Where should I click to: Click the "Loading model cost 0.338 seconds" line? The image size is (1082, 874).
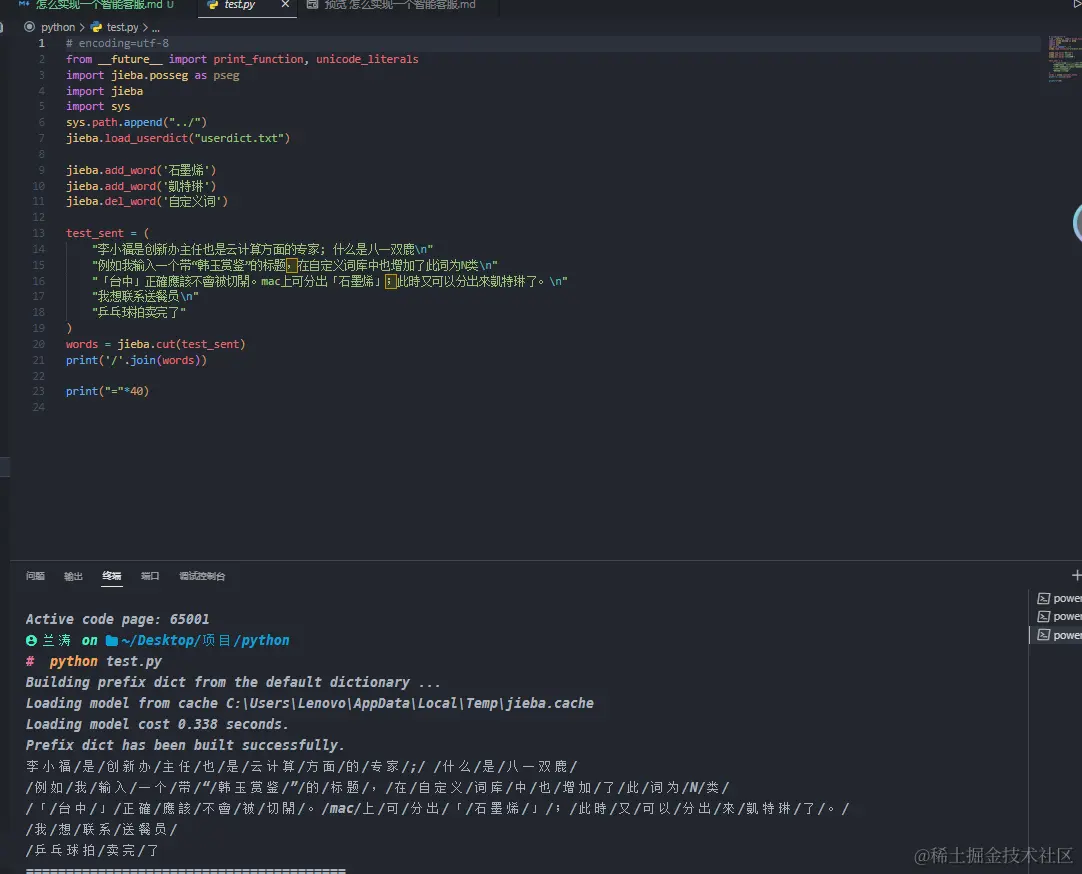tap(157, 724)
